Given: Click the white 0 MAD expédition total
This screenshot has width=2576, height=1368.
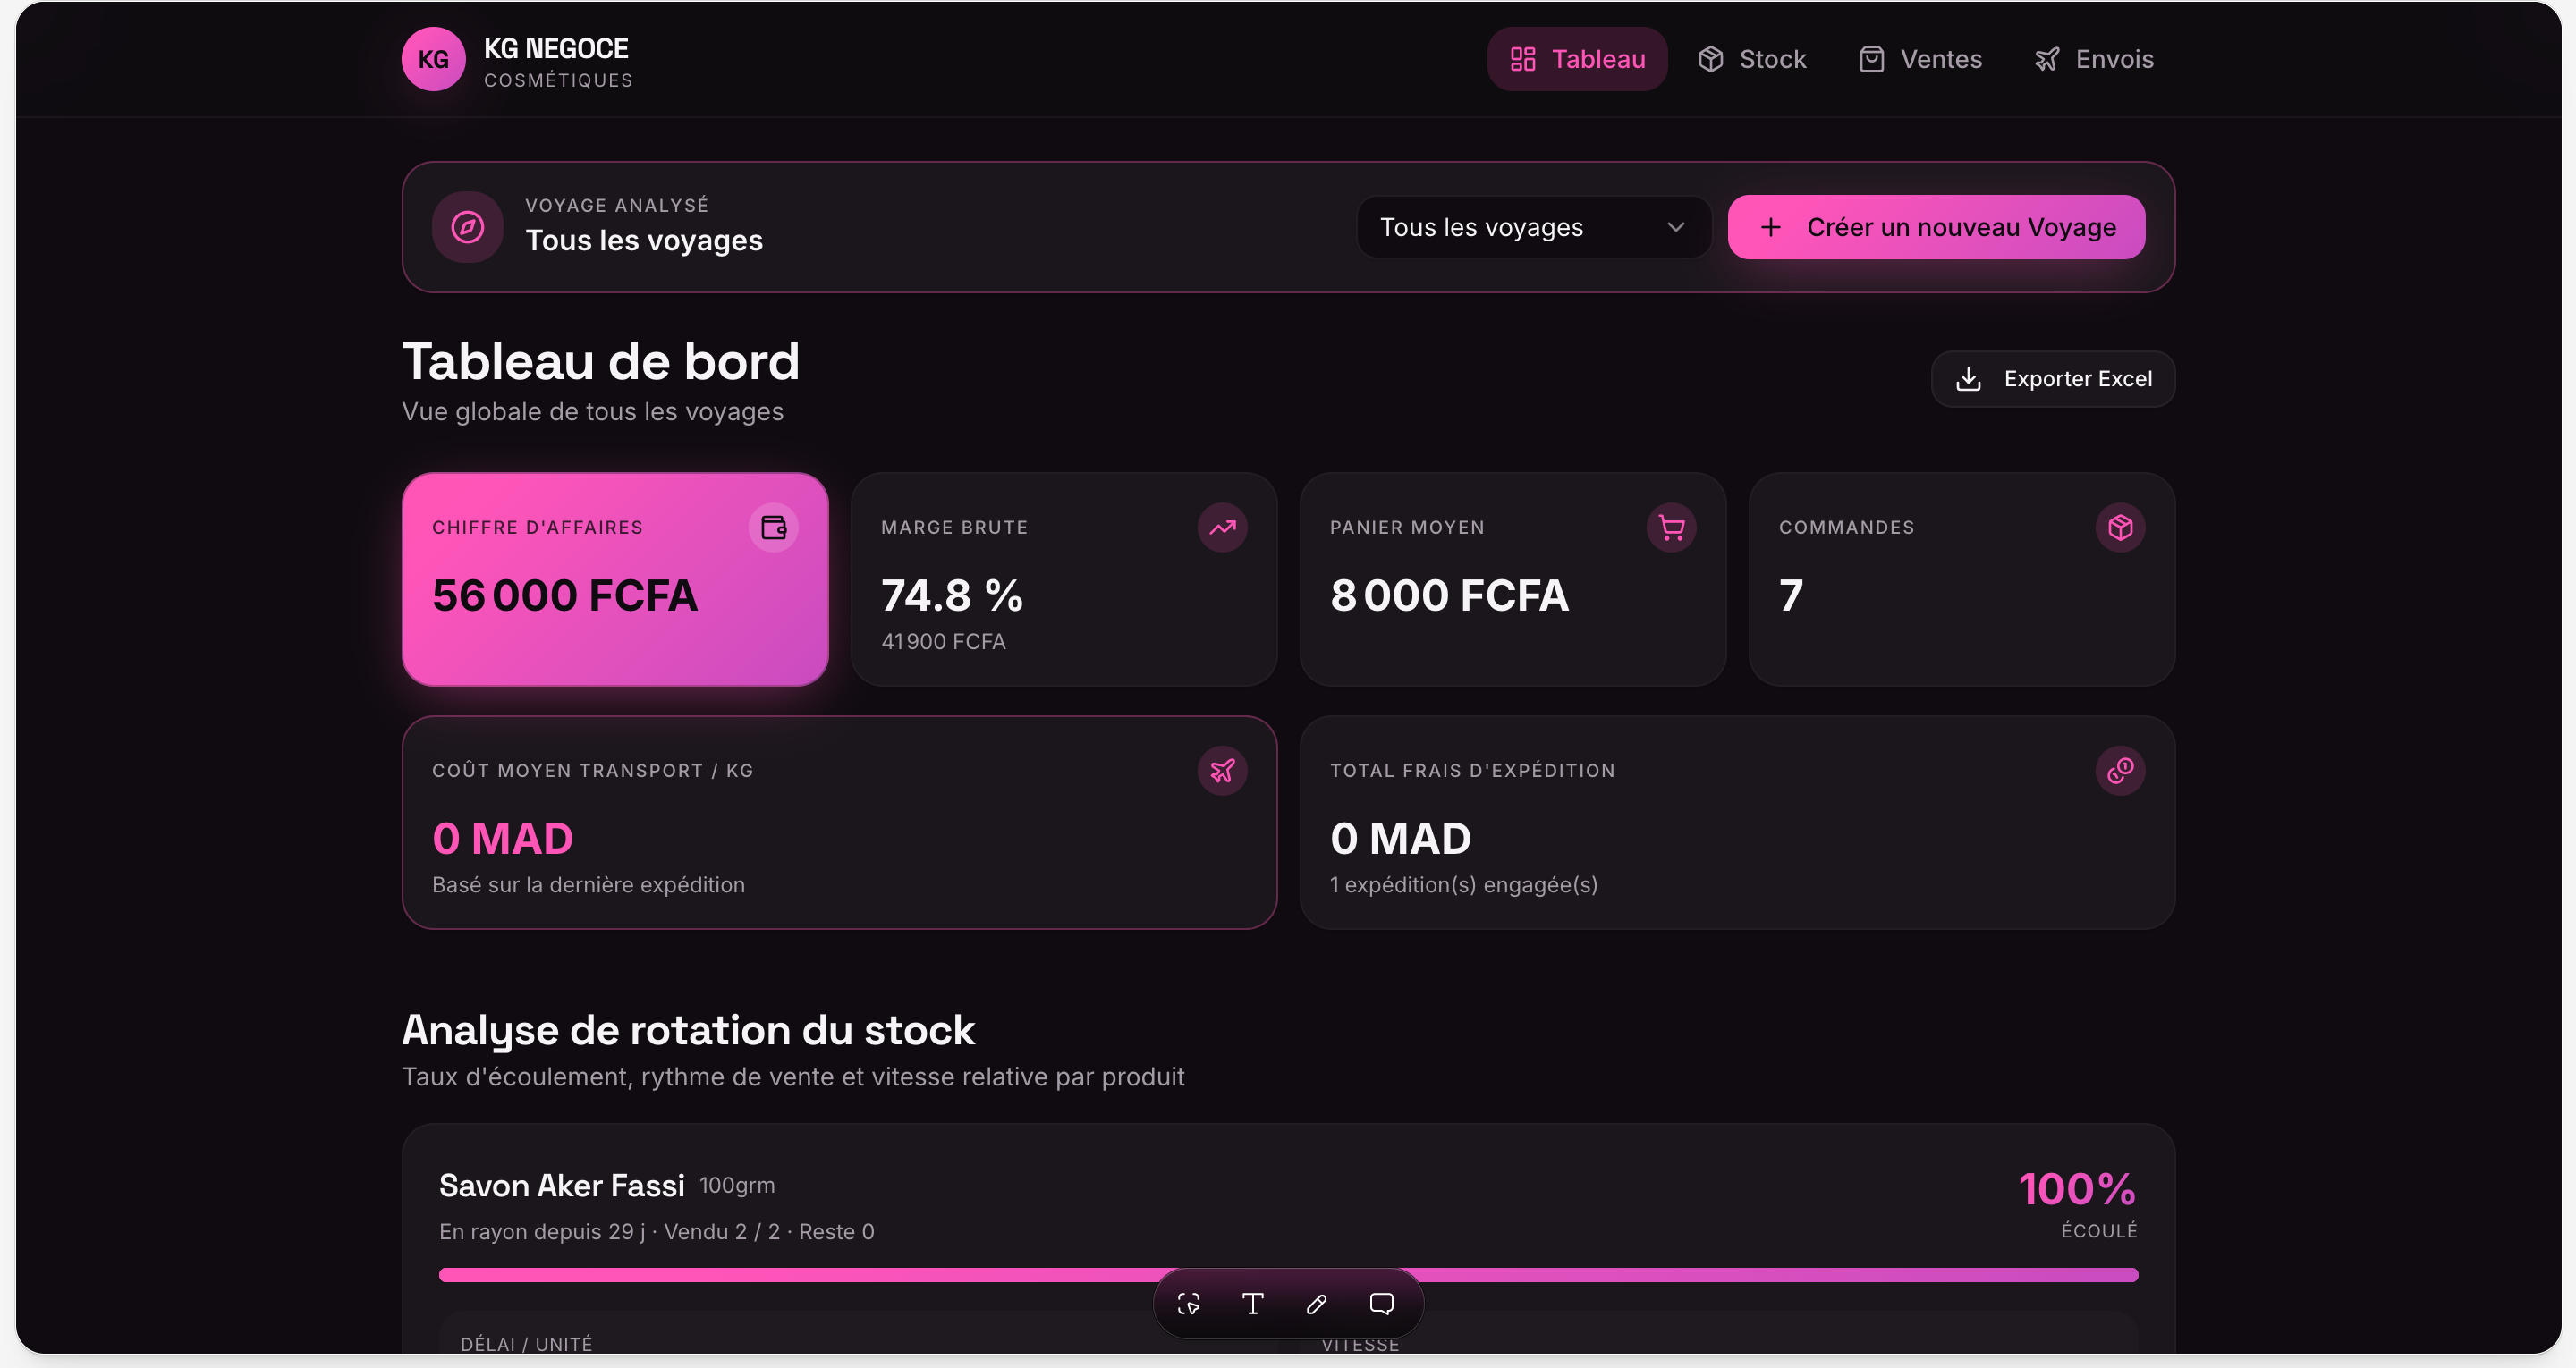Looking at the screenshot, I should (1400, 838).
